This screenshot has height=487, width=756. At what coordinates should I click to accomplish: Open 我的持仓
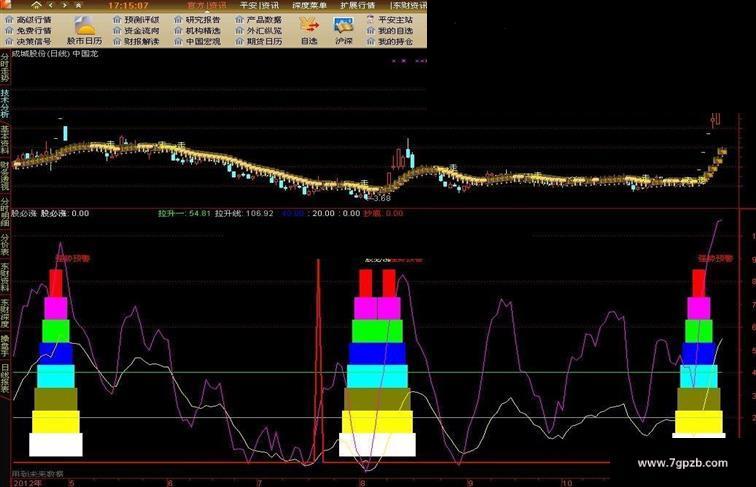pyautogui.click(x=395, y=41)
